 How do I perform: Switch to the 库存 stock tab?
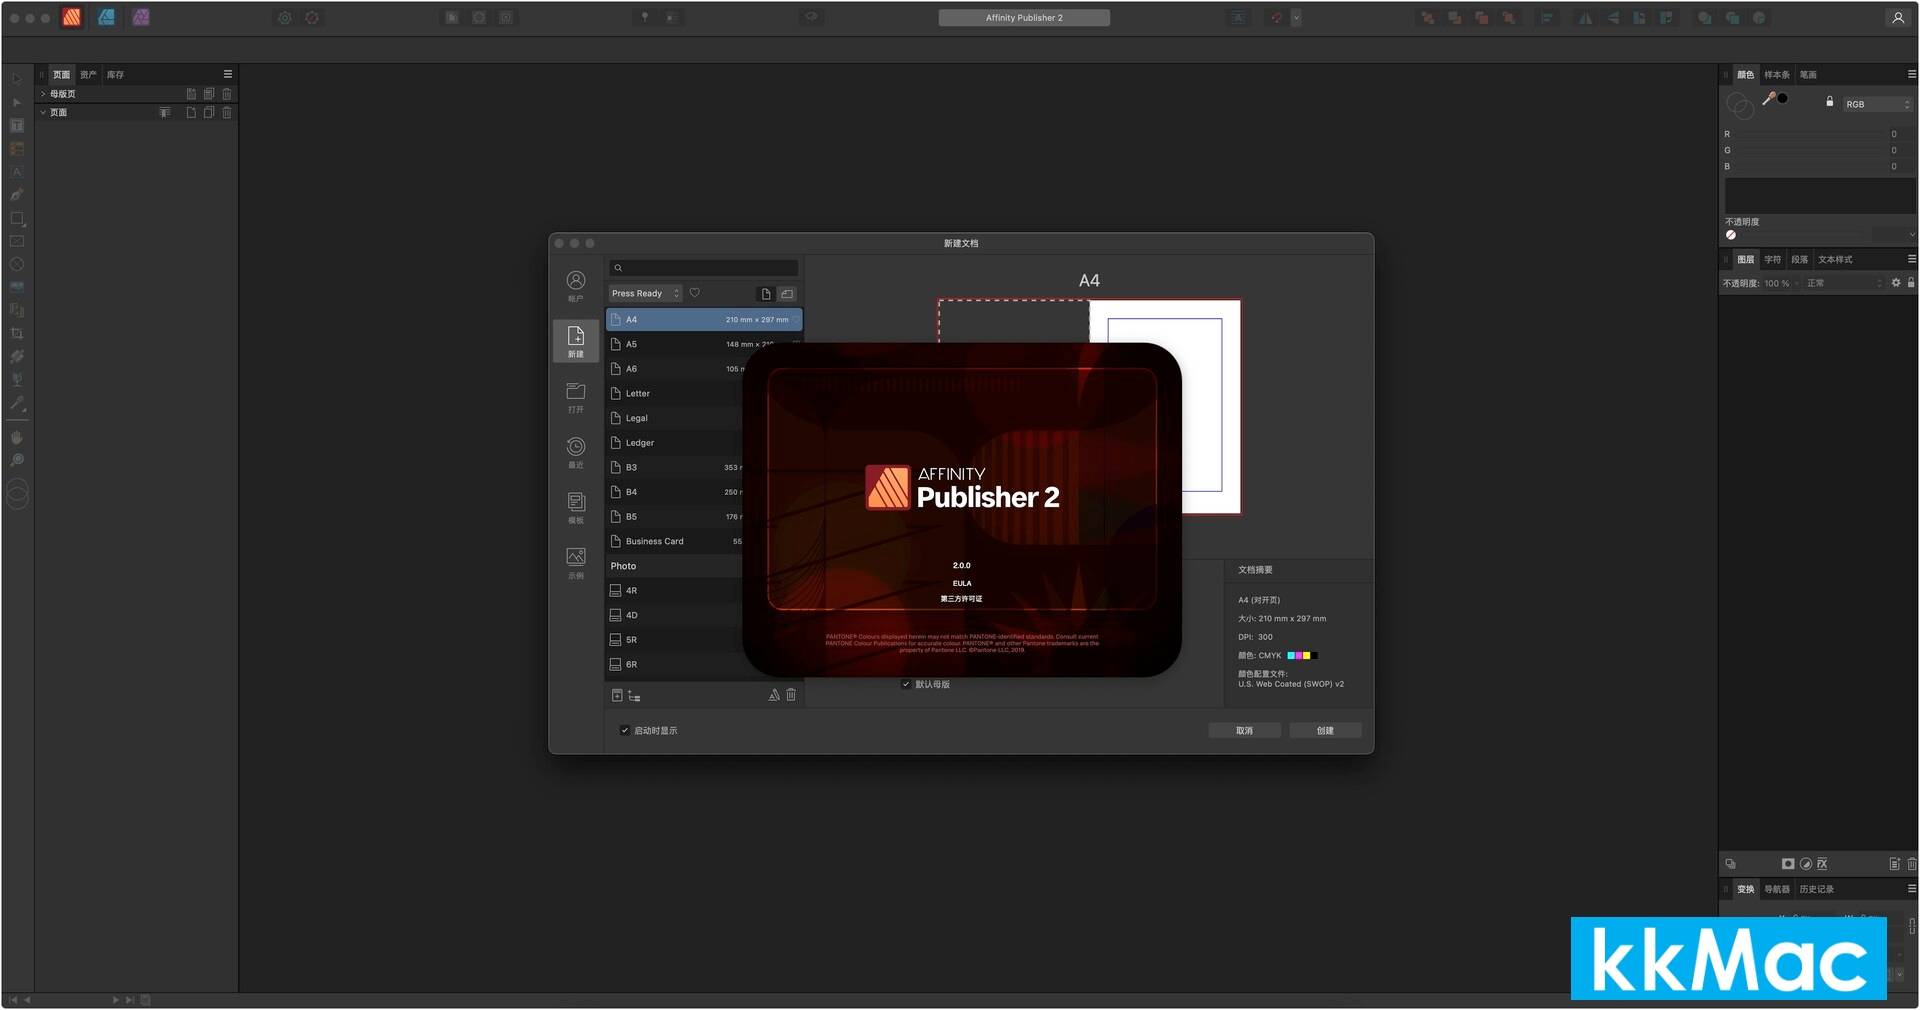[115, 75]
